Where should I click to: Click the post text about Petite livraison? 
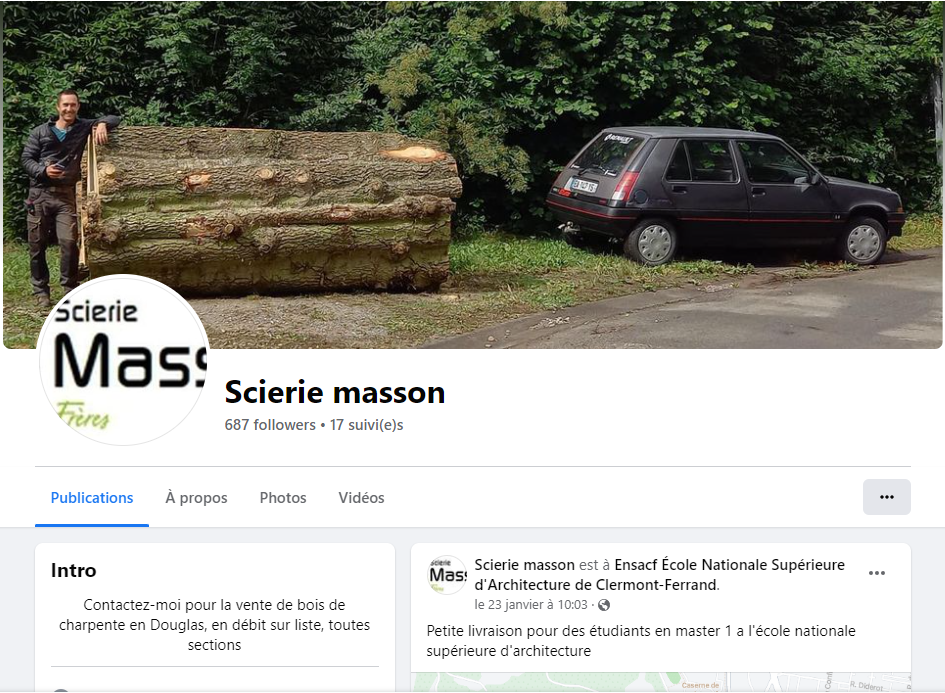(x=641, y=641)
